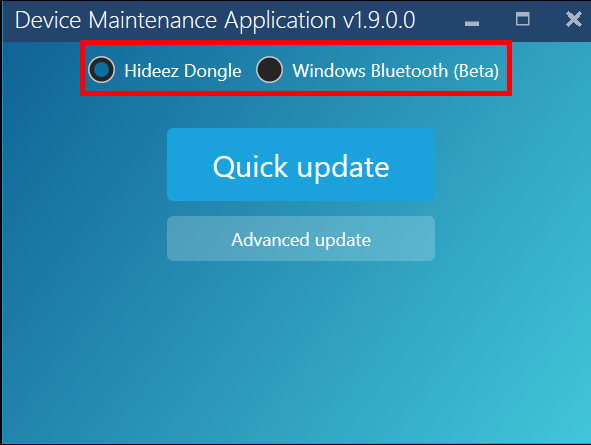Click the square maximize icon in title bar
Image resolution: width=591 pixels, height=445 pixels.
click(522, 19)
